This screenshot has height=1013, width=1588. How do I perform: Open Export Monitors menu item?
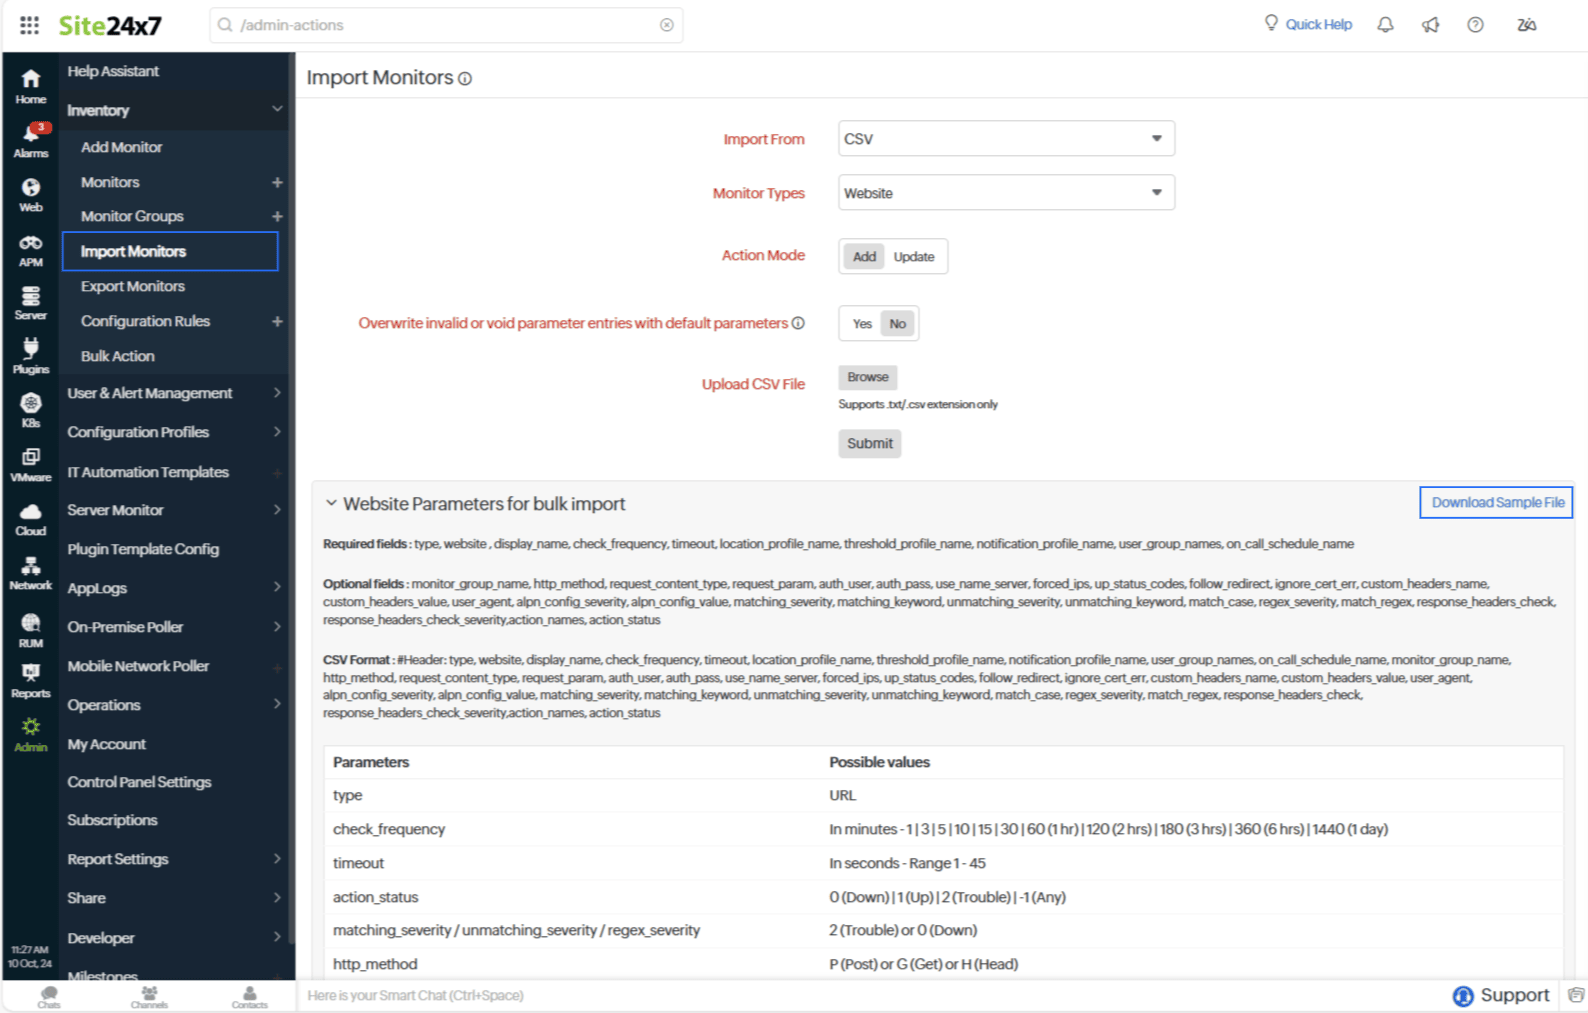(133, 286)
